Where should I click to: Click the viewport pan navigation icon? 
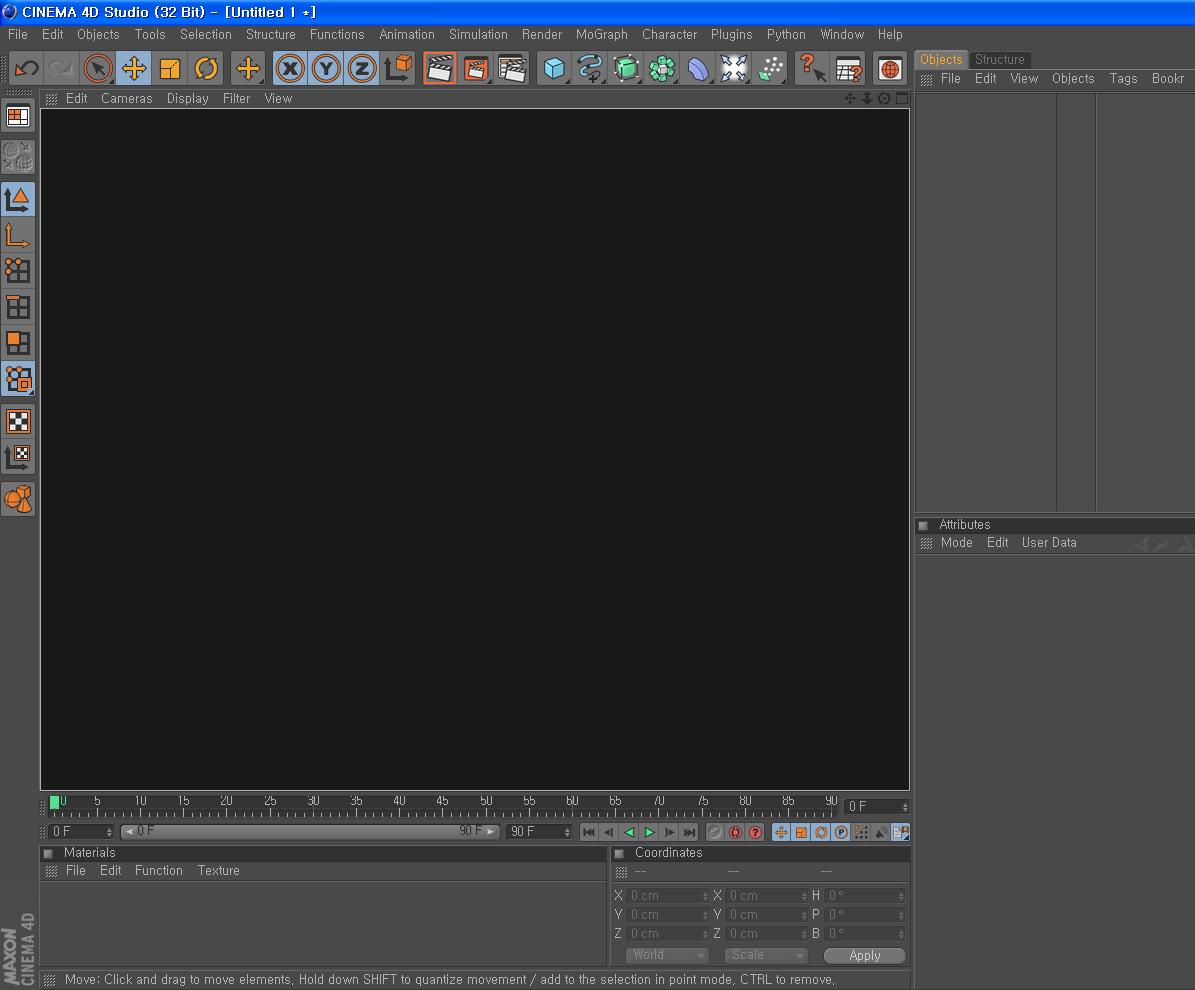(850, 98)
